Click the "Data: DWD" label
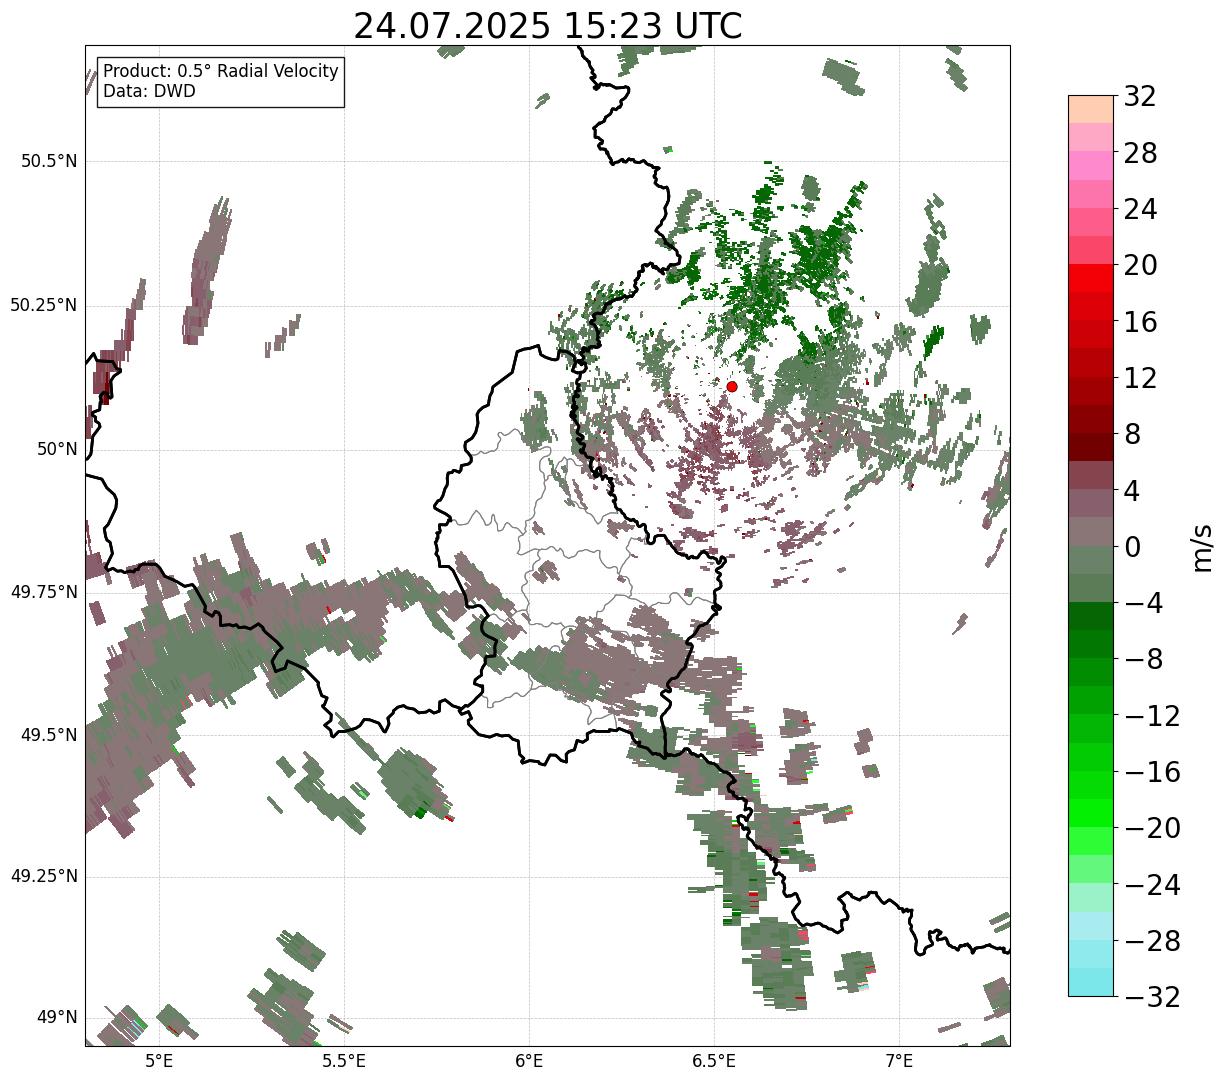Viewport: 1225px width, 1081px height. click(150, 91)
